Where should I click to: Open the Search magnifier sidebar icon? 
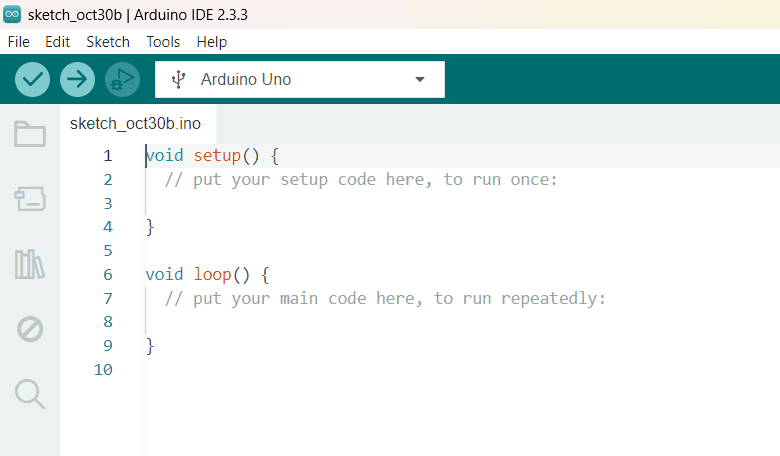pyautogui.click(x=30, y=394)
